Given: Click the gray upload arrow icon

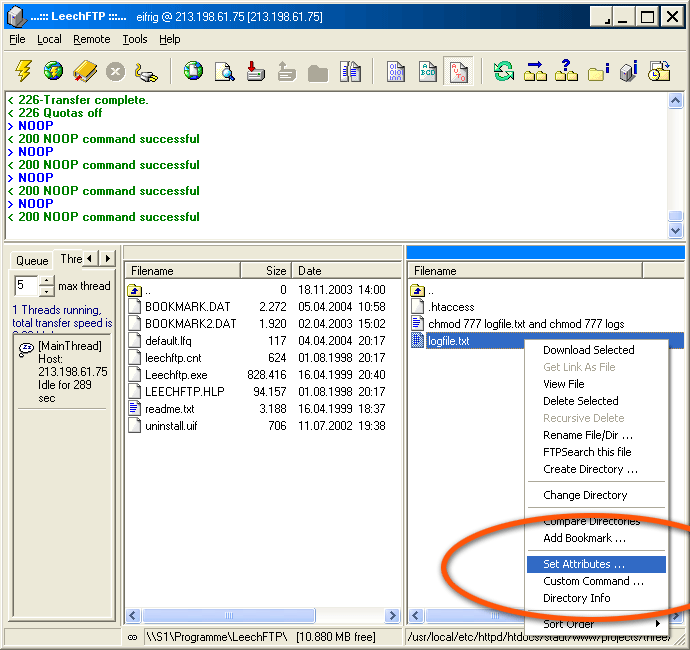Looking at the screenshot, I should (286, 71).
